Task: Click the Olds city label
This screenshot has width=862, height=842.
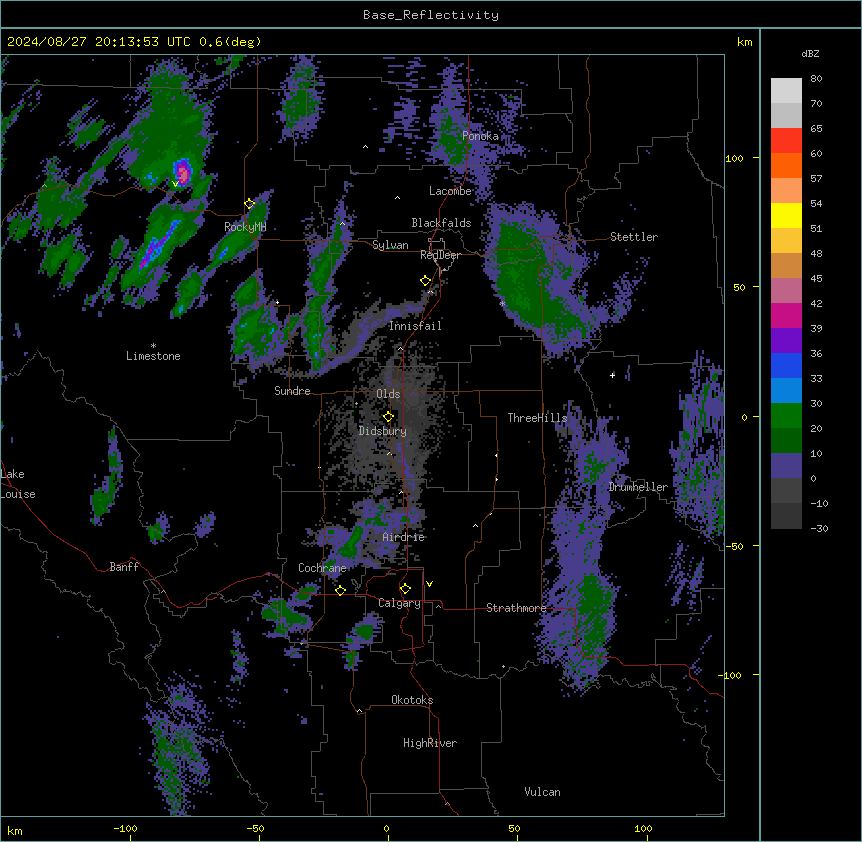Action: (388, 394)
